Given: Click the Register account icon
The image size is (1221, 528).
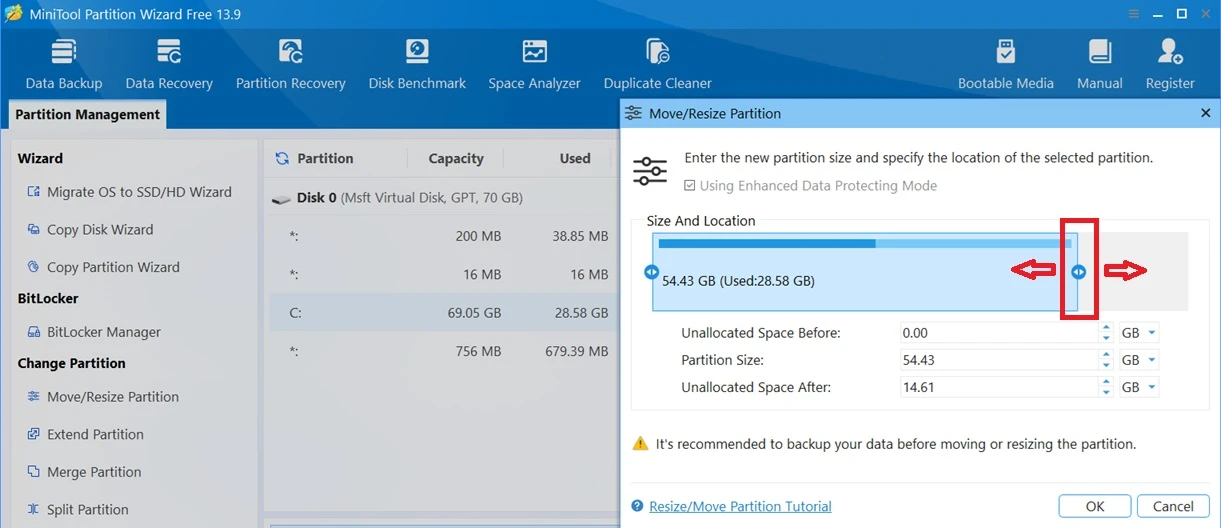Looking at the screenshot, I should point(1170,65).
